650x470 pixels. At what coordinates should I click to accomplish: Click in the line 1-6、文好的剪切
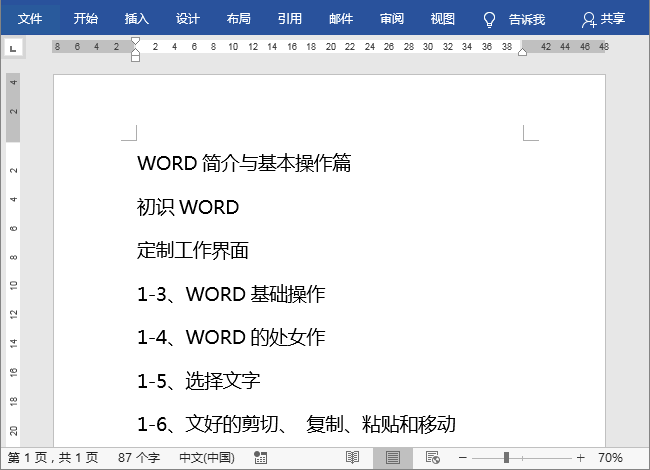click(296, 424)
